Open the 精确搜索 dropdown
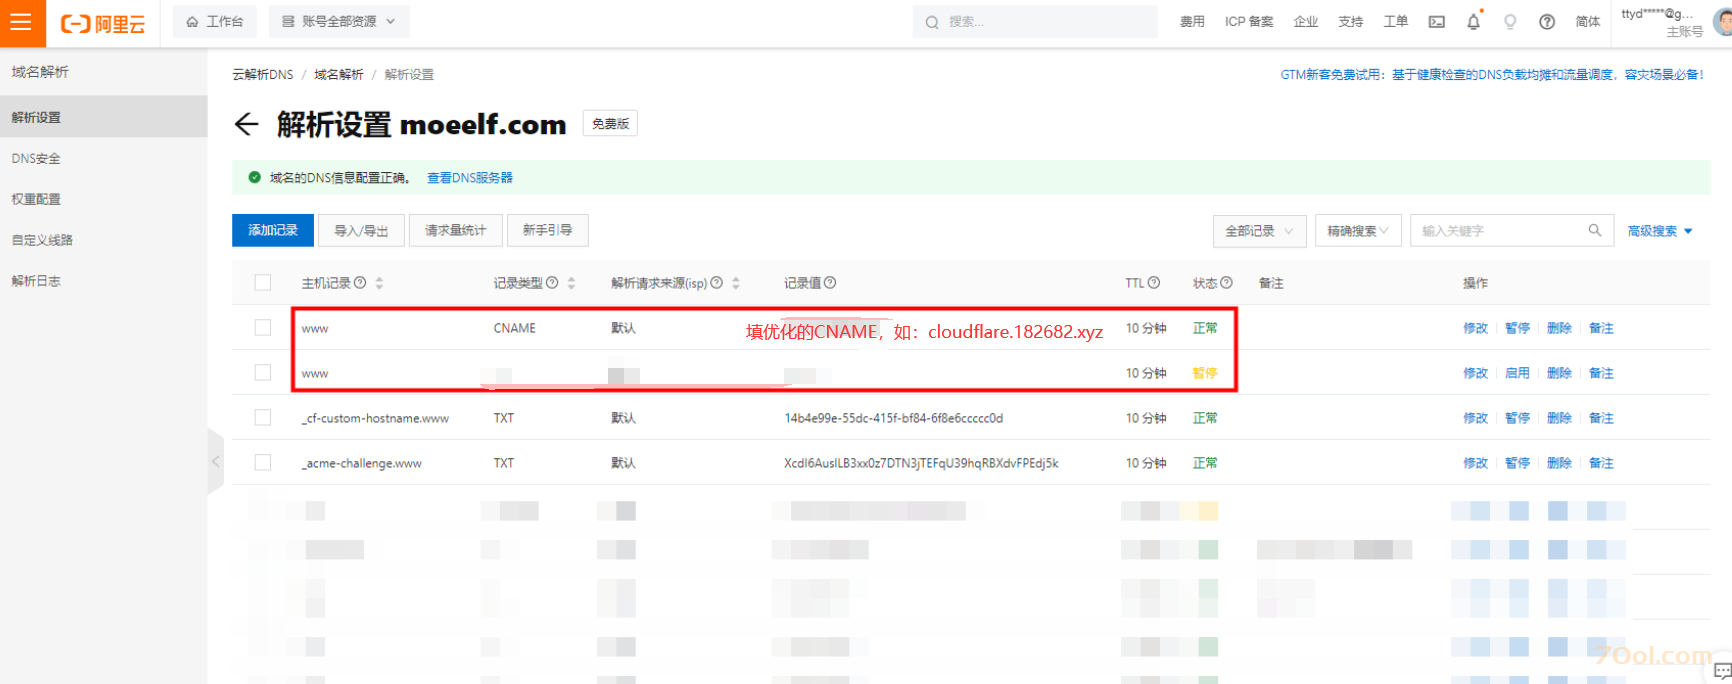 [x=1358, y=231]
